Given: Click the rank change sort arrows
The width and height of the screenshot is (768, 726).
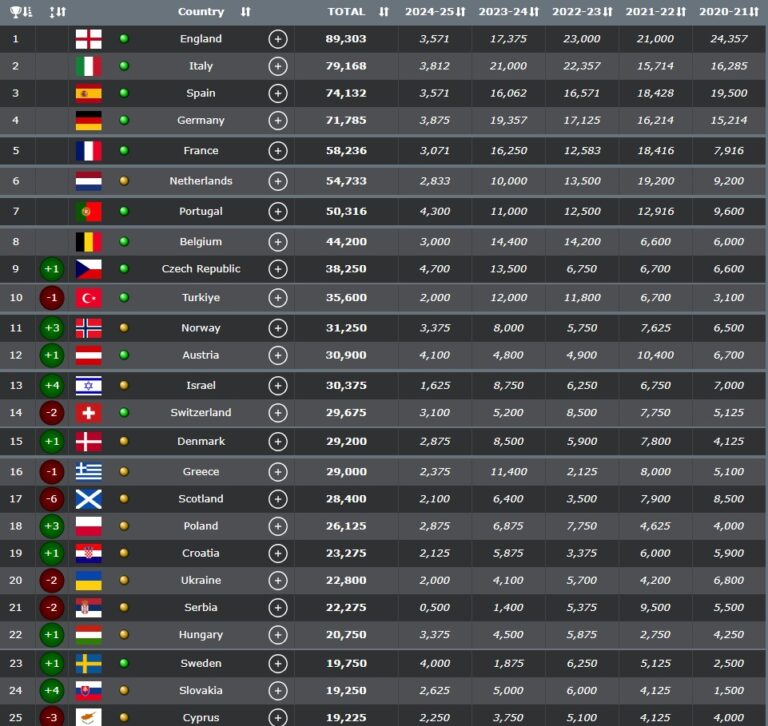Looking at the screenshot, I should tap(57, 12).
